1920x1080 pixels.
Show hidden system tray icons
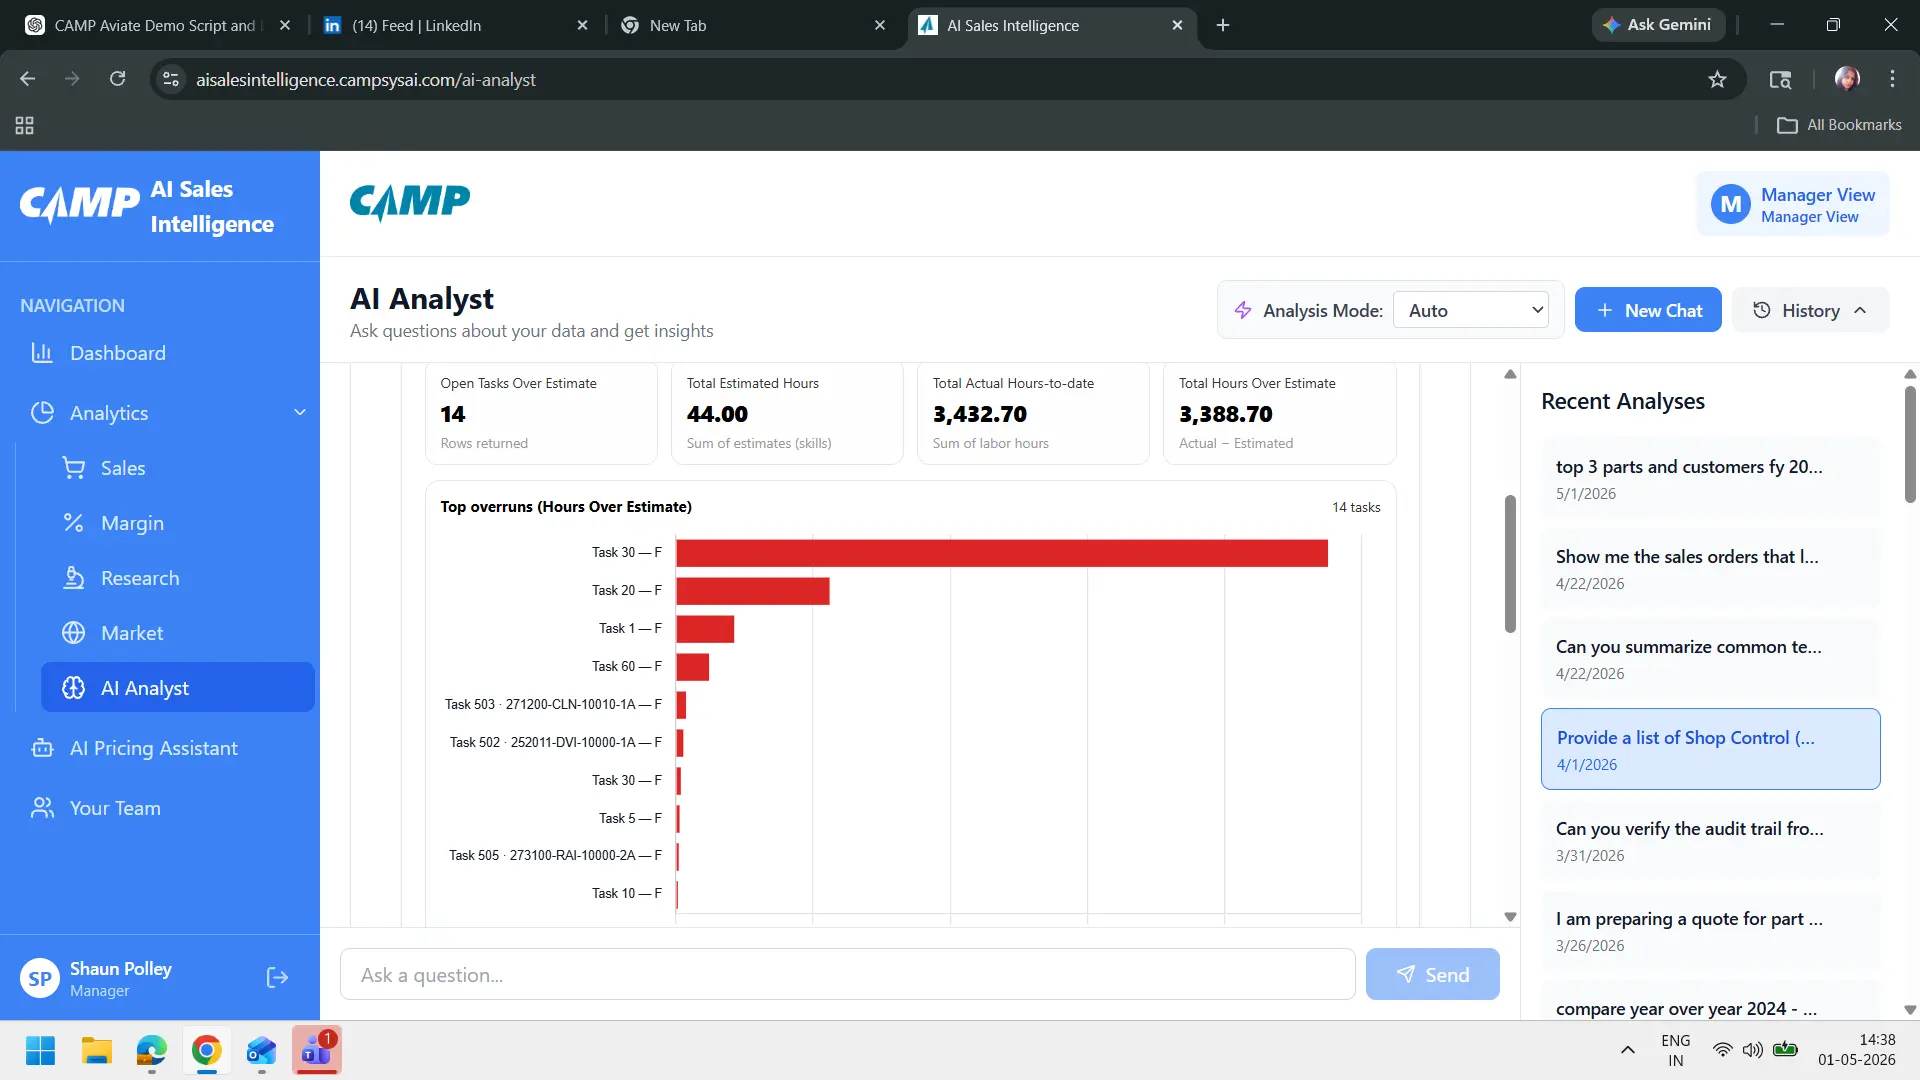tap(1627, 1050)
